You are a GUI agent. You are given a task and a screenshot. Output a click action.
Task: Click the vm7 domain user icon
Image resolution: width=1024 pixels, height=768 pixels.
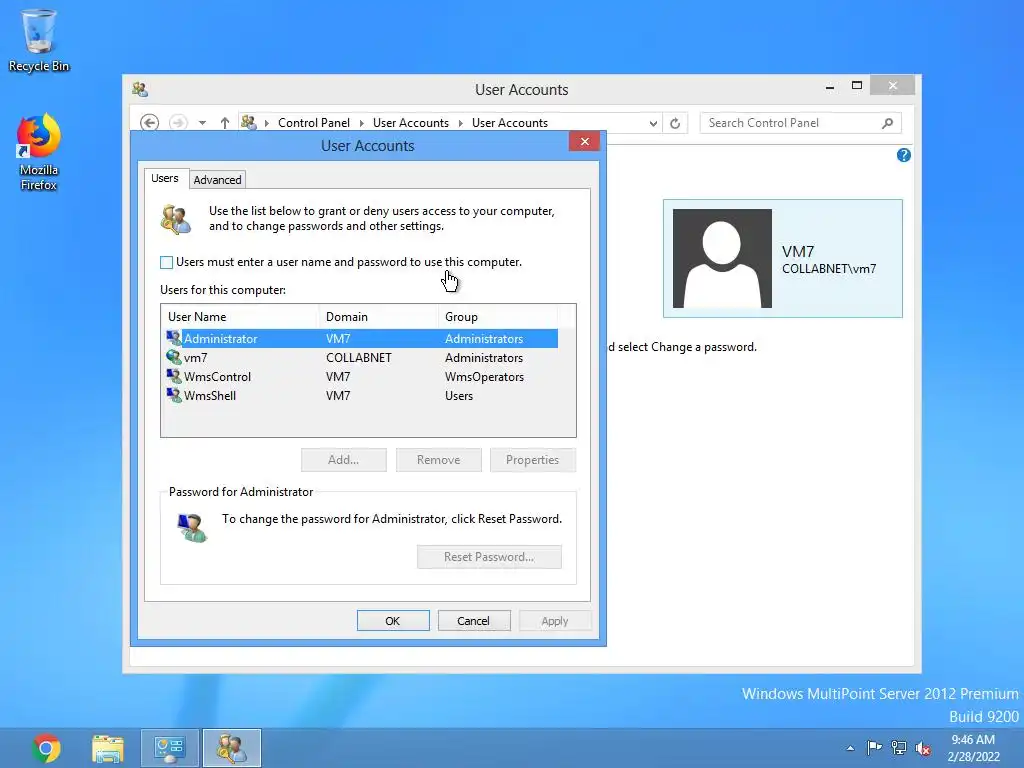(x=174, y=357)
